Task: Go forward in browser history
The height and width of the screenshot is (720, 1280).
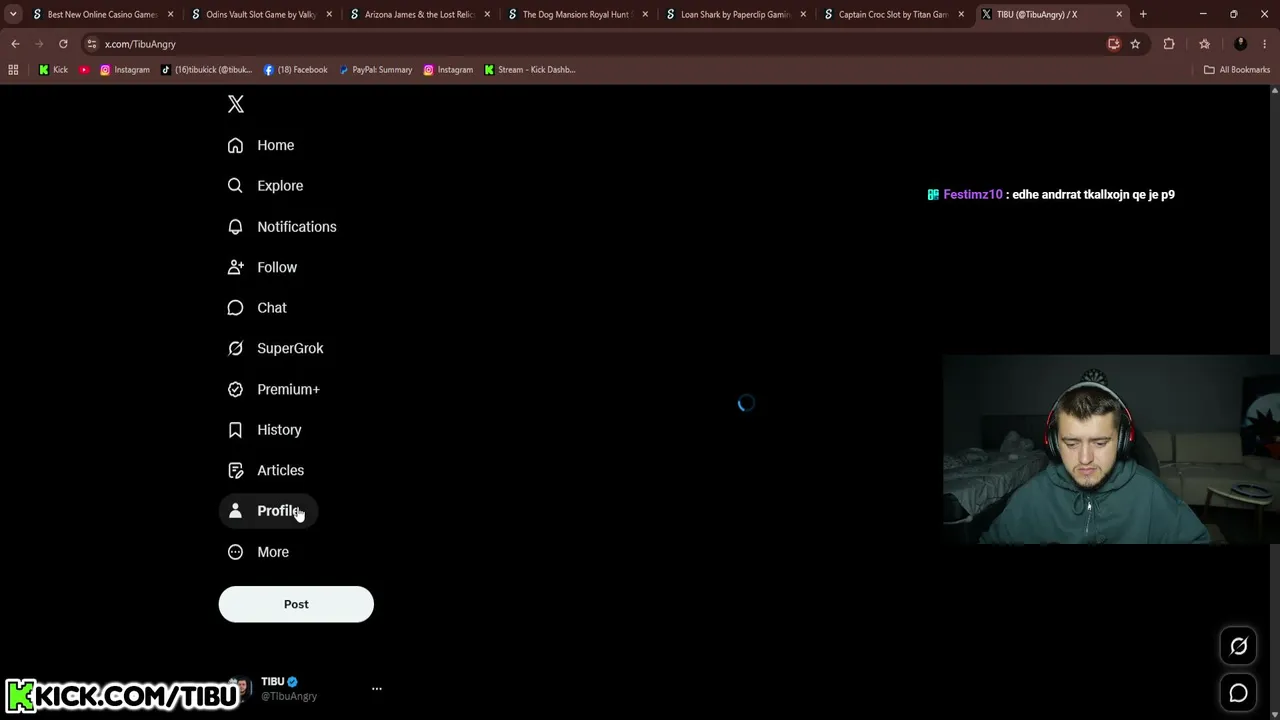Action: [x=39, y=44]
